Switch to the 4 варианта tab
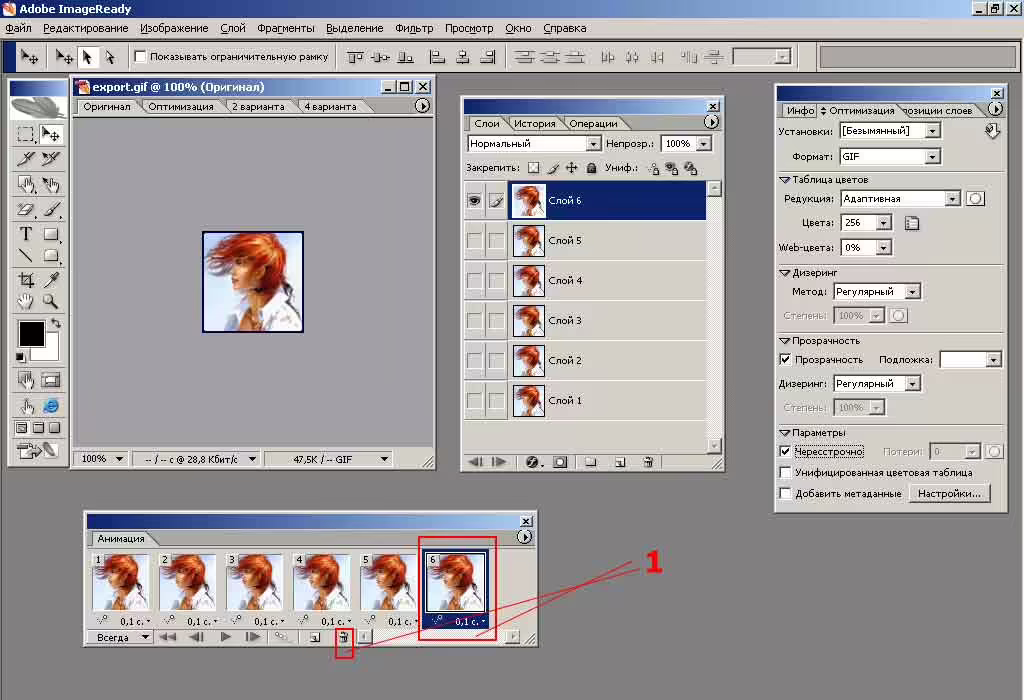Viewport: 1024px width, 700px height. [330, 106]
